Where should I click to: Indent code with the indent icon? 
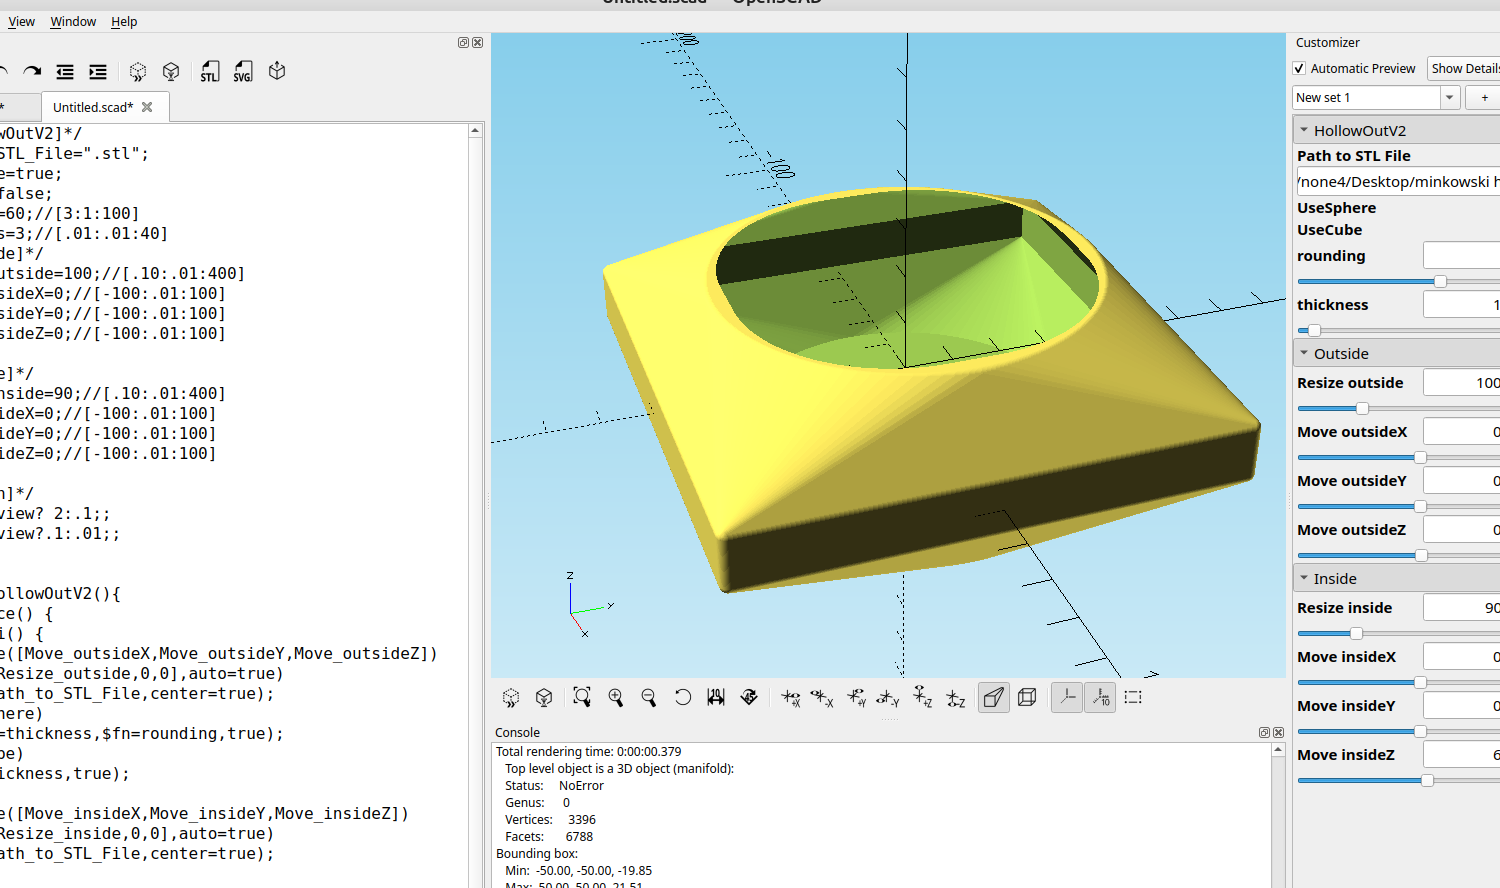click(x=98, y=72)
